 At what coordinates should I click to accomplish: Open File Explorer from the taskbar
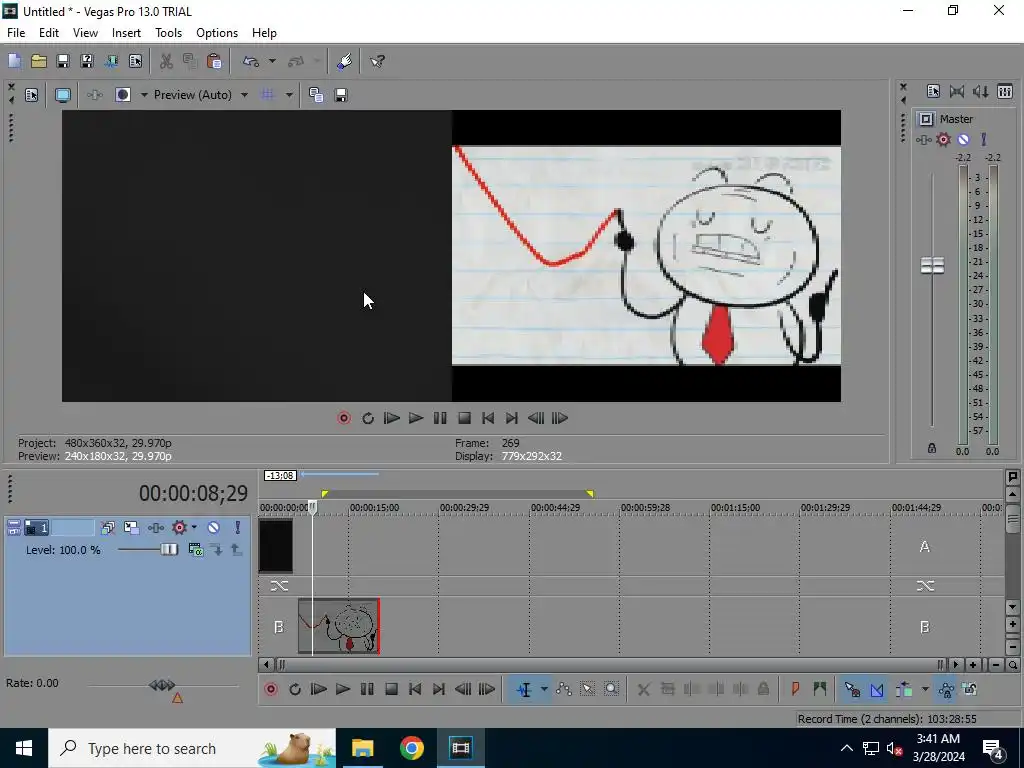tap(362, 748)
